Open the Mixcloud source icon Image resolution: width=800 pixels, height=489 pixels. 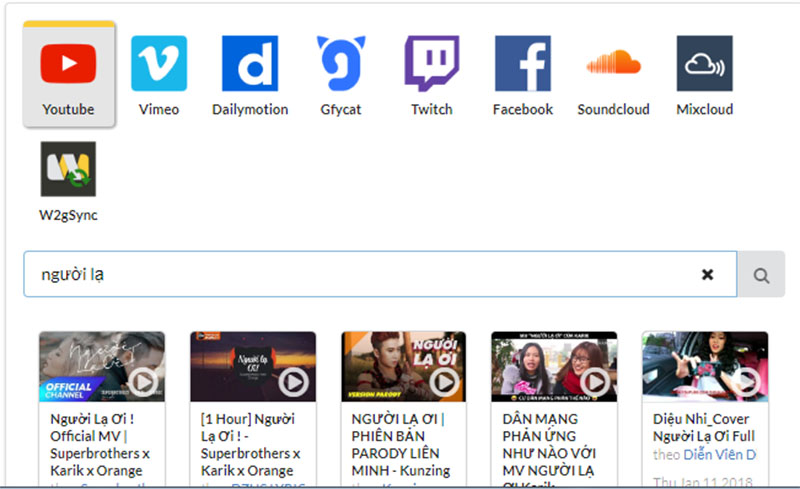click(705, 63)
